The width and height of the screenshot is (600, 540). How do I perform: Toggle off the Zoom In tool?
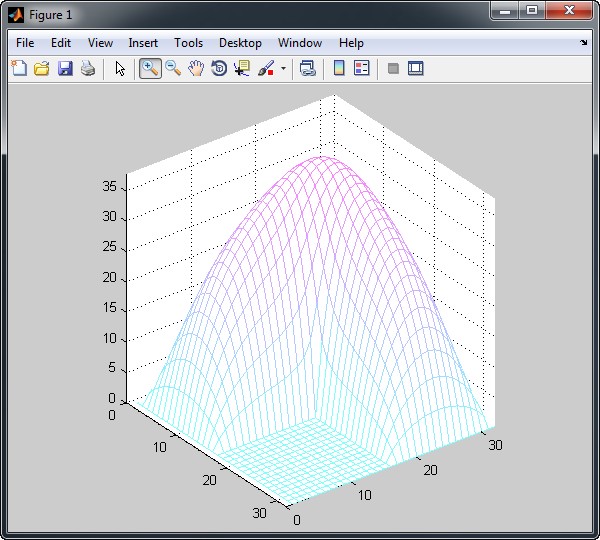pos(150,69)
